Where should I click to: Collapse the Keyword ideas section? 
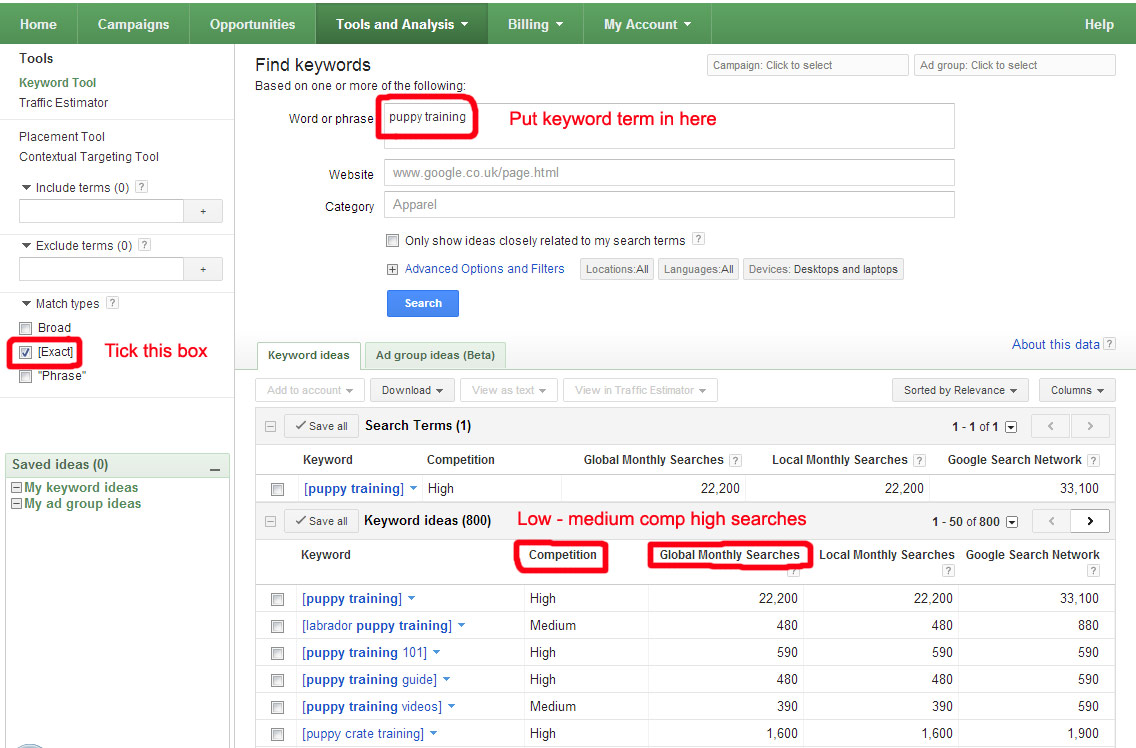(x=270, y=521)
